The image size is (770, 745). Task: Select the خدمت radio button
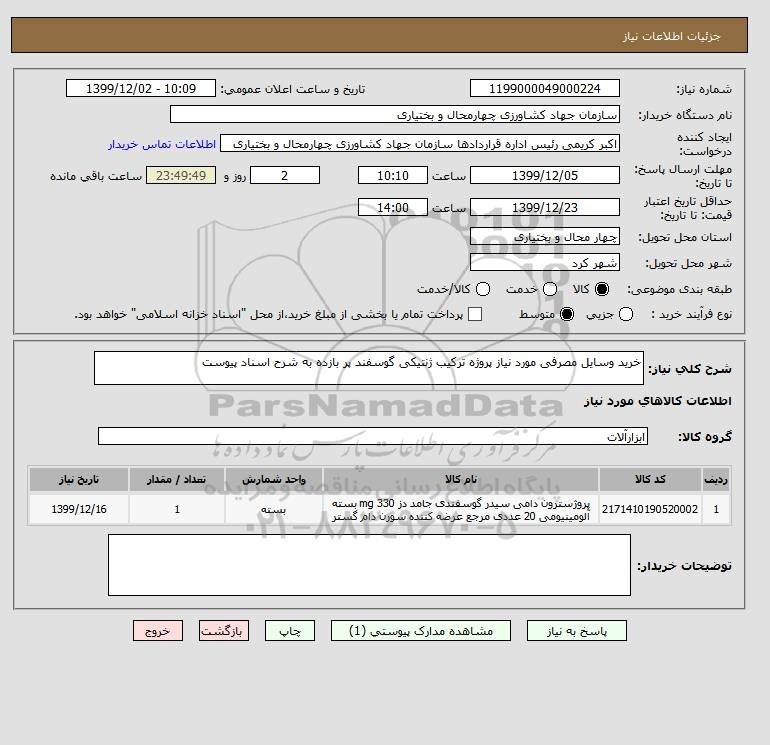[550, 289]
